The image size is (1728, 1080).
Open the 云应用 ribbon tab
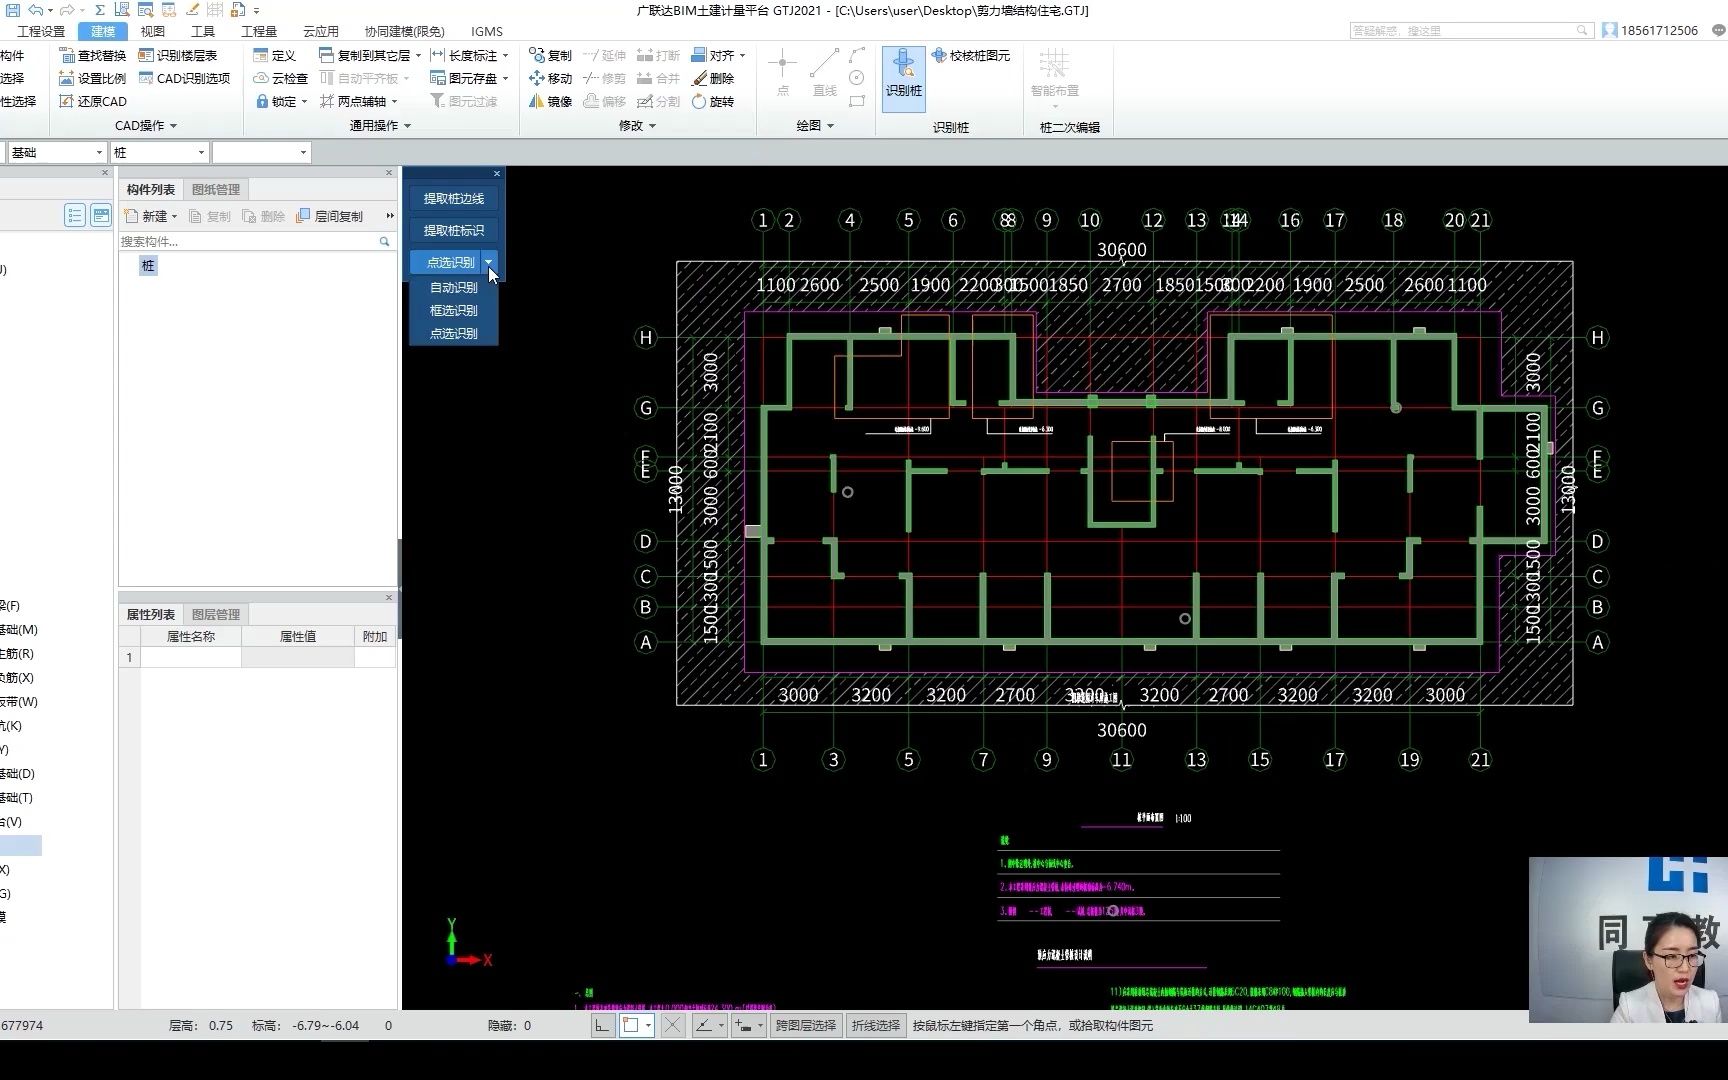point(320,32)
